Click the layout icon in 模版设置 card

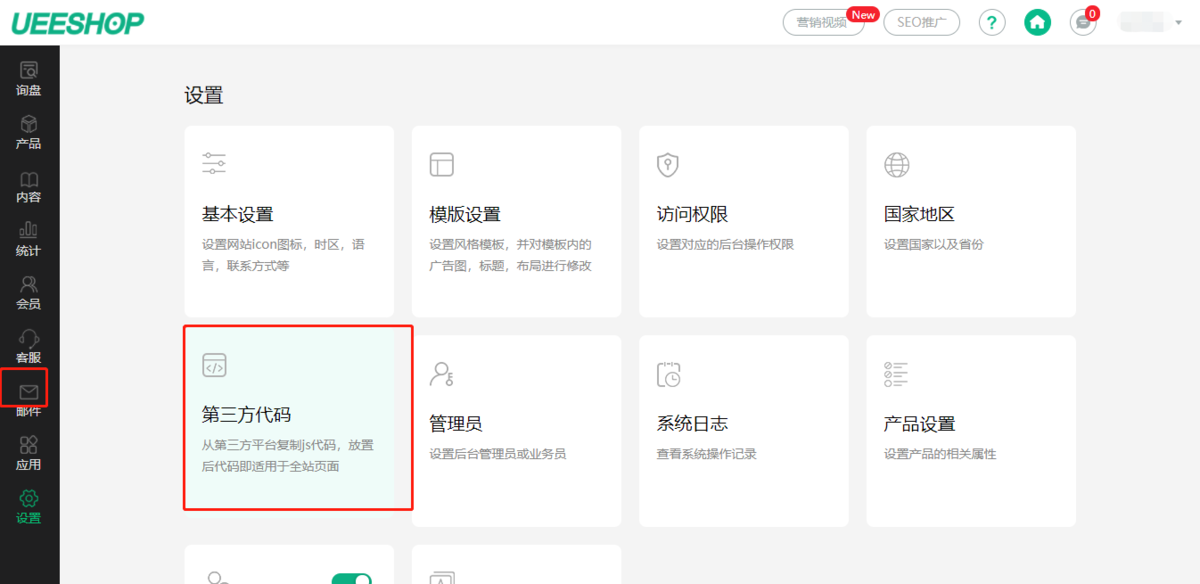(441, 164)
